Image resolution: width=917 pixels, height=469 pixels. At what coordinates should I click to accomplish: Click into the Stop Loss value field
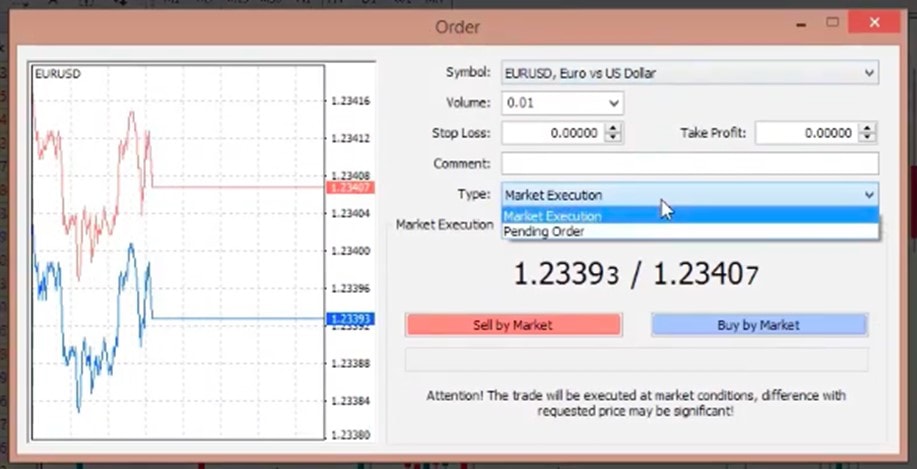(x=553, y=133)
